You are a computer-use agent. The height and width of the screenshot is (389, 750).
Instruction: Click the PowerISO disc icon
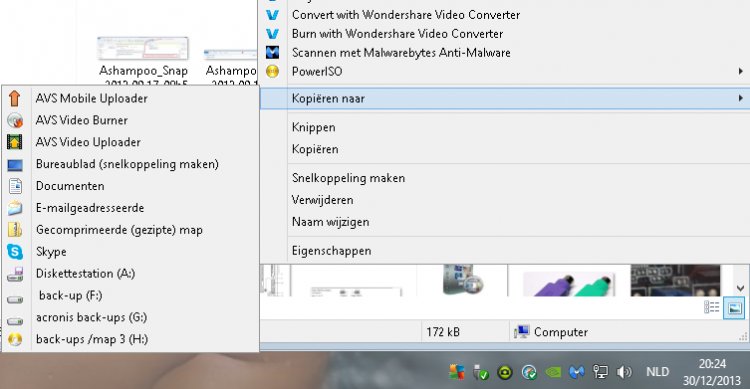click(x=272, y=71)
